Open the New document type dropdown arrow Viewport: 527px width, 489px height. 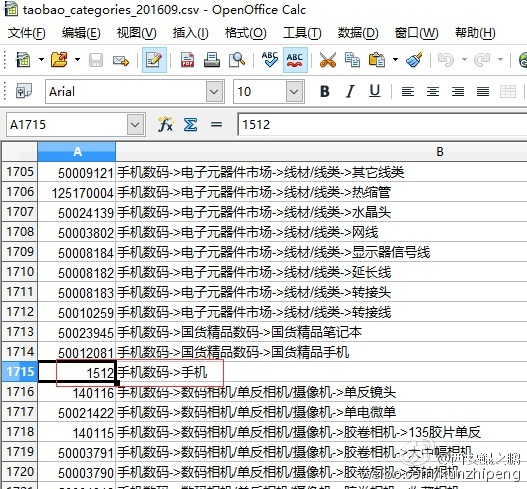pos(41,60)
